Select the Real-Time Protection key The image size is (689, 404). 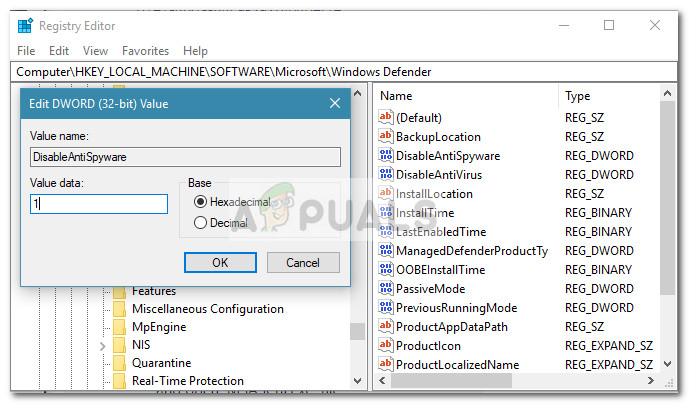188,381
